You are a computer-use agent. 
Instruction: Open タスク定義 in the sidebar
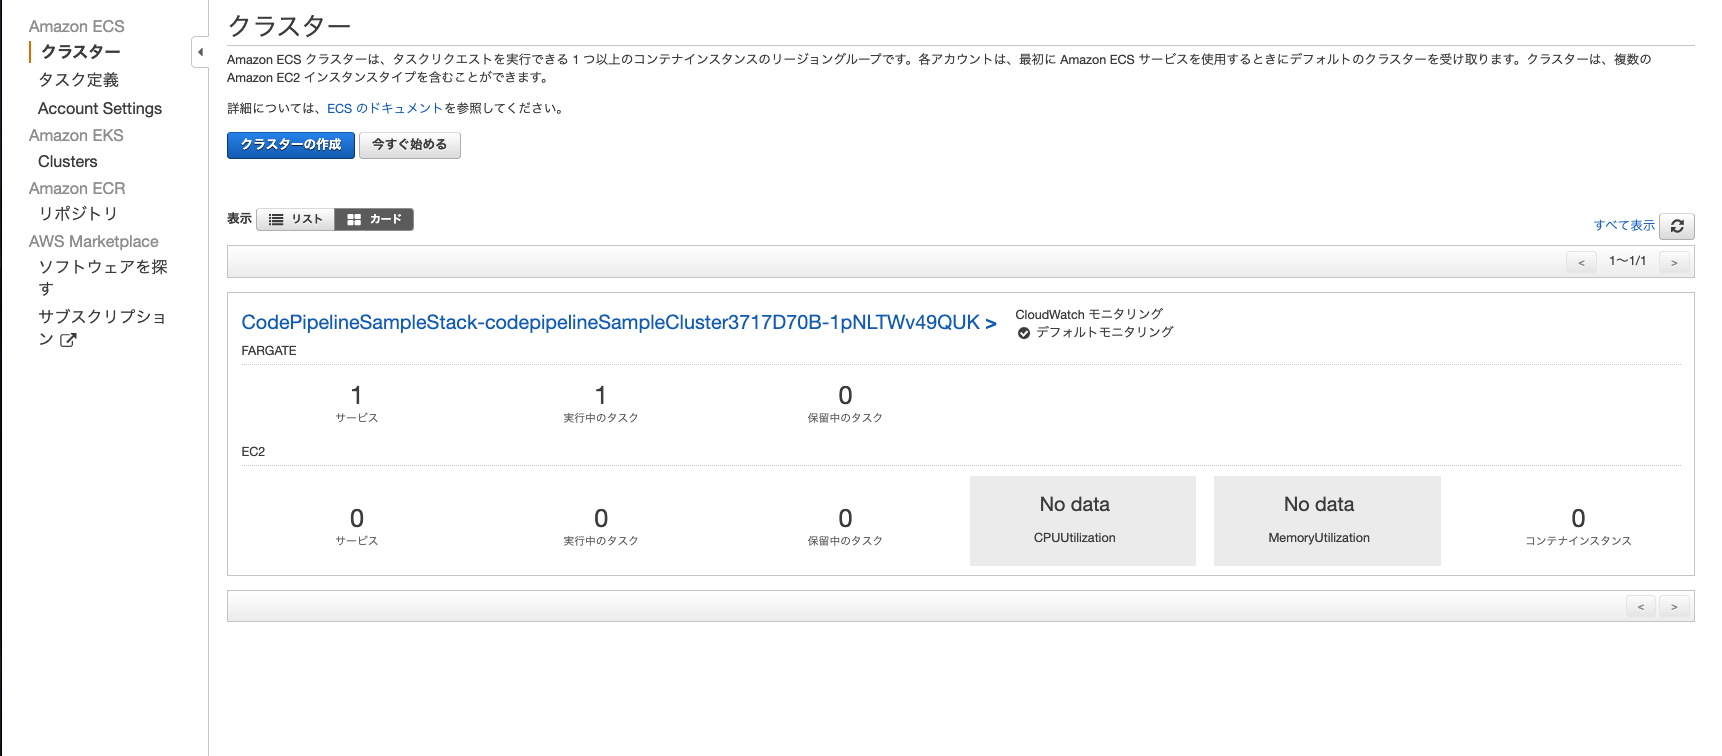(x=78, y=80)
